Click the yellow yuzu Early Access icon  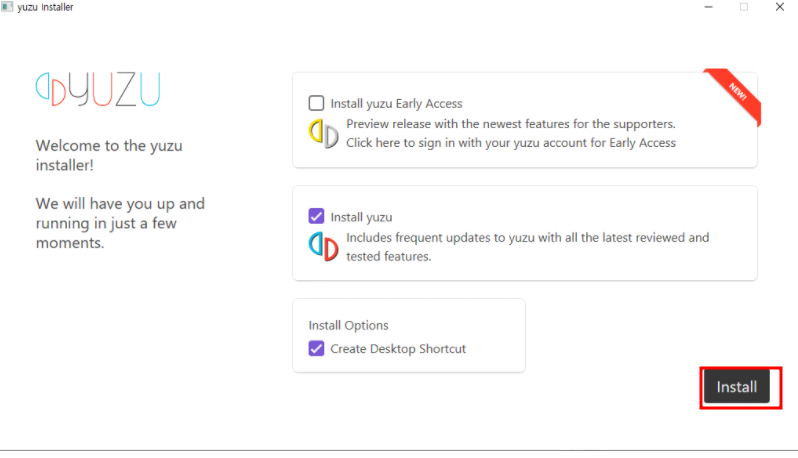click(323, 133)
